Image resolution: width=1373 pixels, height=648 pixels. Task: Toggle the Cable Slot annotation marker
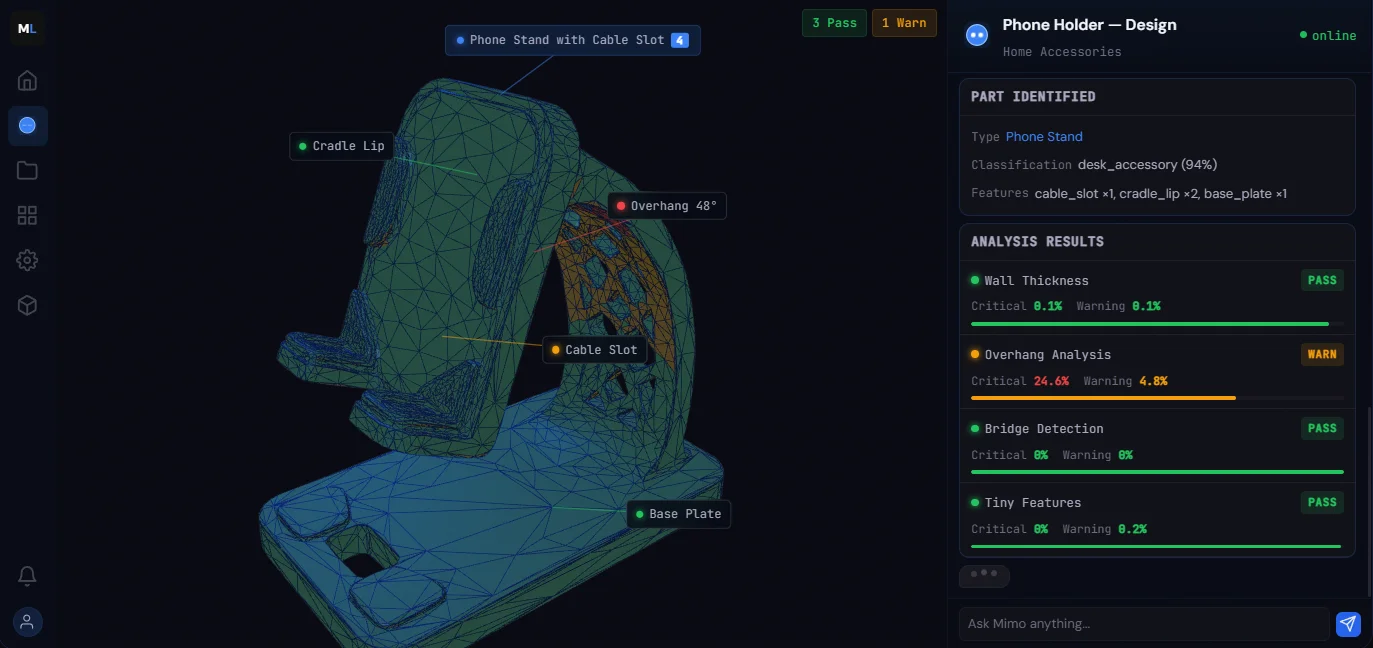[x=594, y=349]
